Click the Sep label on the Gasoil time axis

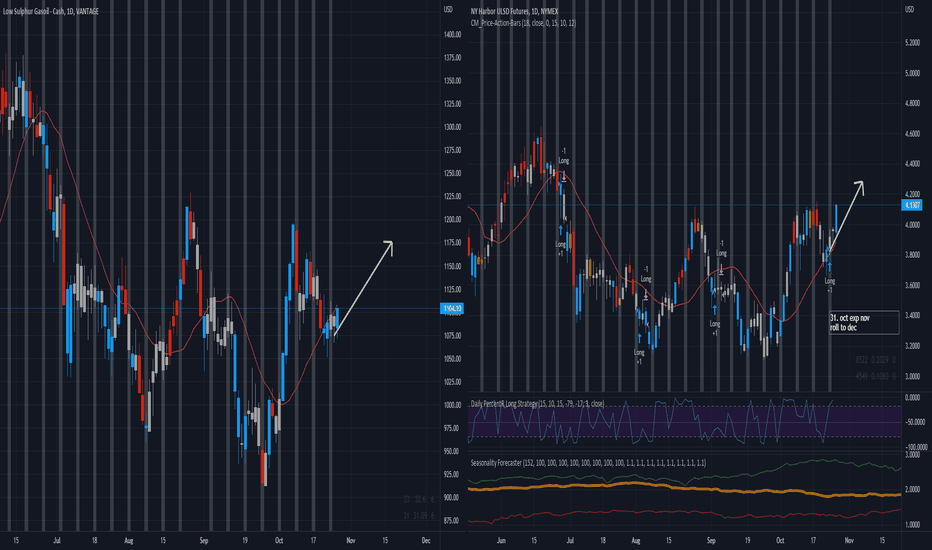204,540
